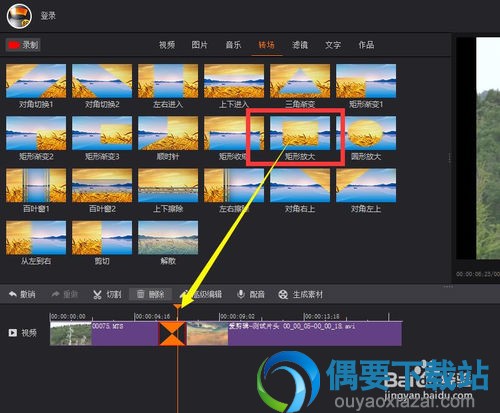Click the 撤销 undo icon
The image size is (500, 413).
[x=13, y=294]
